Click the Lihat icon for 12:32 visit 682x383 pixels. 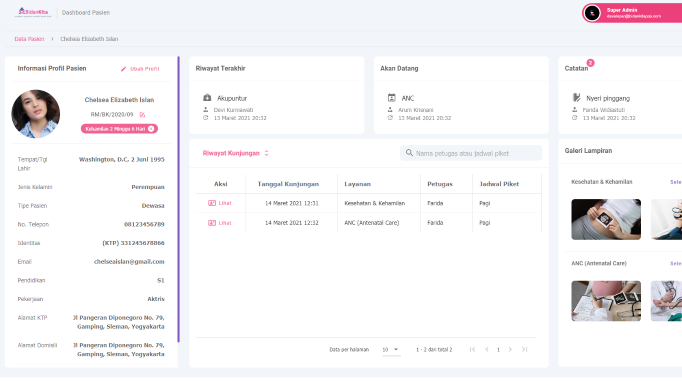point(212,223)
